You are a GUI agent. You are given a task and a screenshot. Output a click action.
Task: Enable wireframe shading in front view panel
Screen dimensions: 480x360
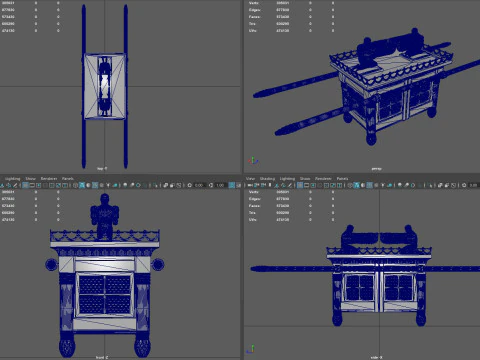coord(75,185)
